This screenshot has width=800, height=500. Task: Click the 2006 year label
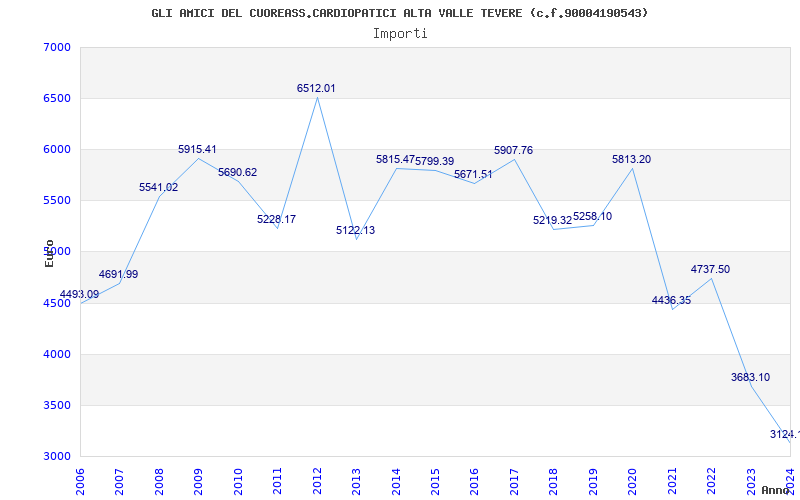coord(80,480)
